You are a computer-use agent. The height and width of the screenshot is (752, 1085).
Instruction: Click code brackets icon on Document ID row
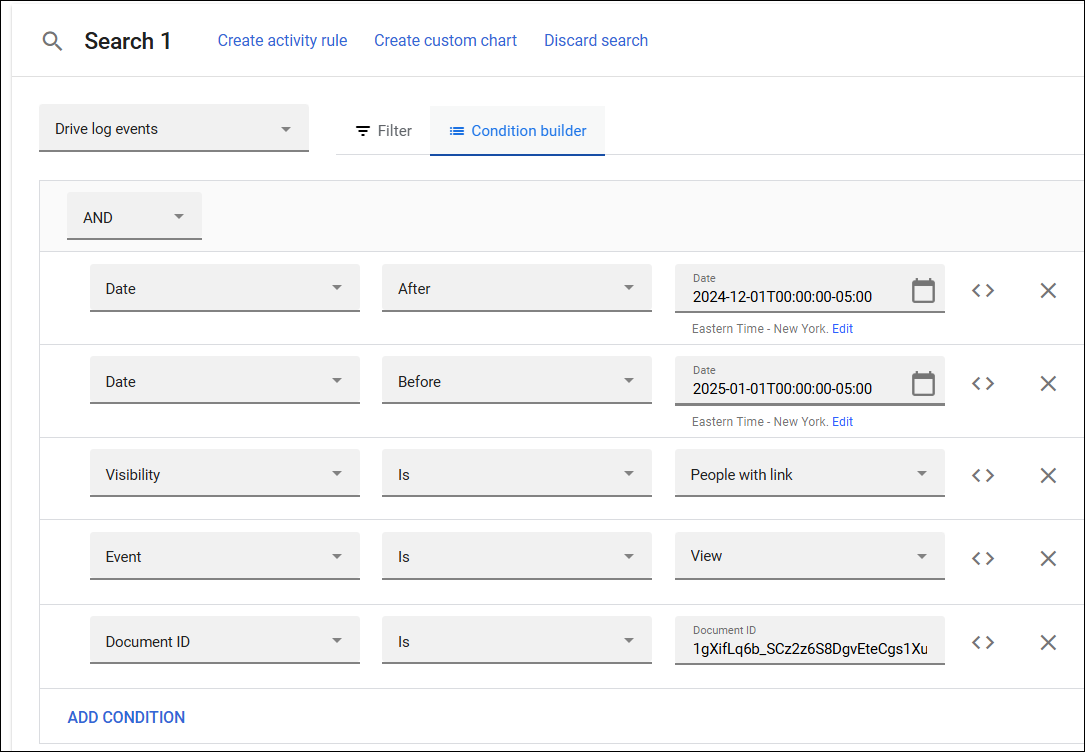(983, 642)
